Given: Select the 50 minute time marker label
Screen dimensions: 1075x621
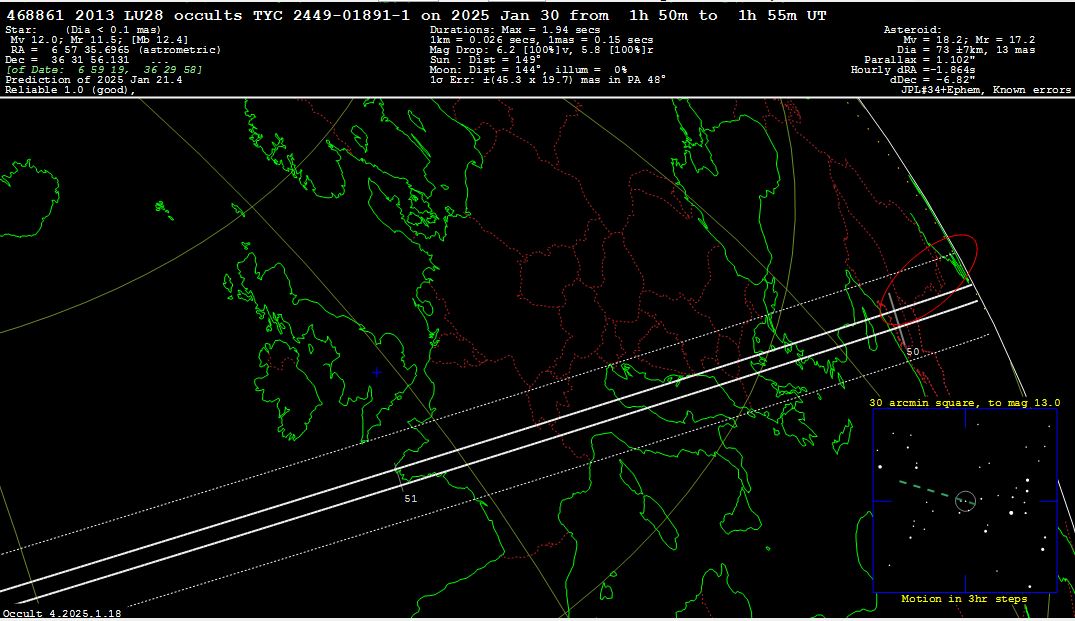Looking at the screenshot, I should click(912, 352).
